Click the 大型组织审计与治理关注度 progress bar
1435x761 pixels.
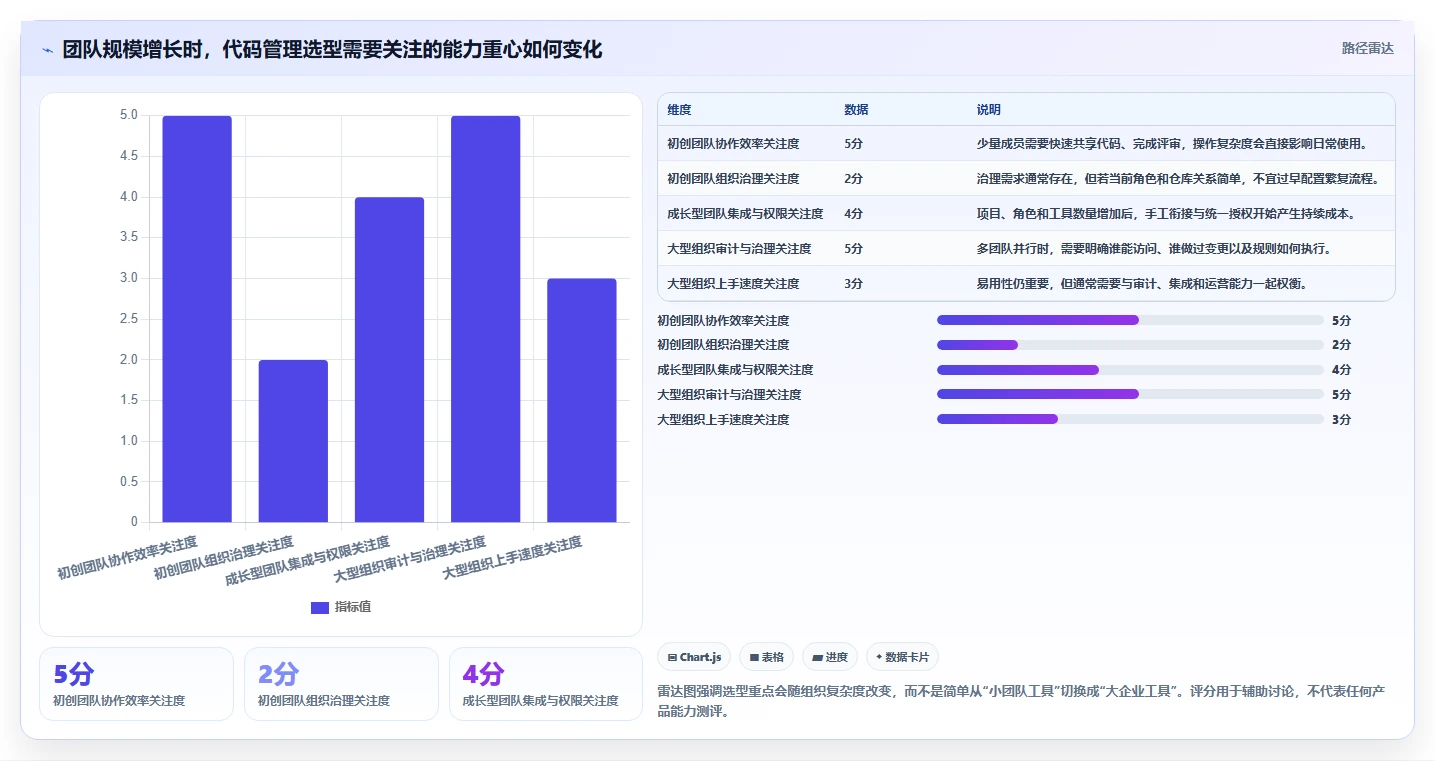tap(1130, 394)
